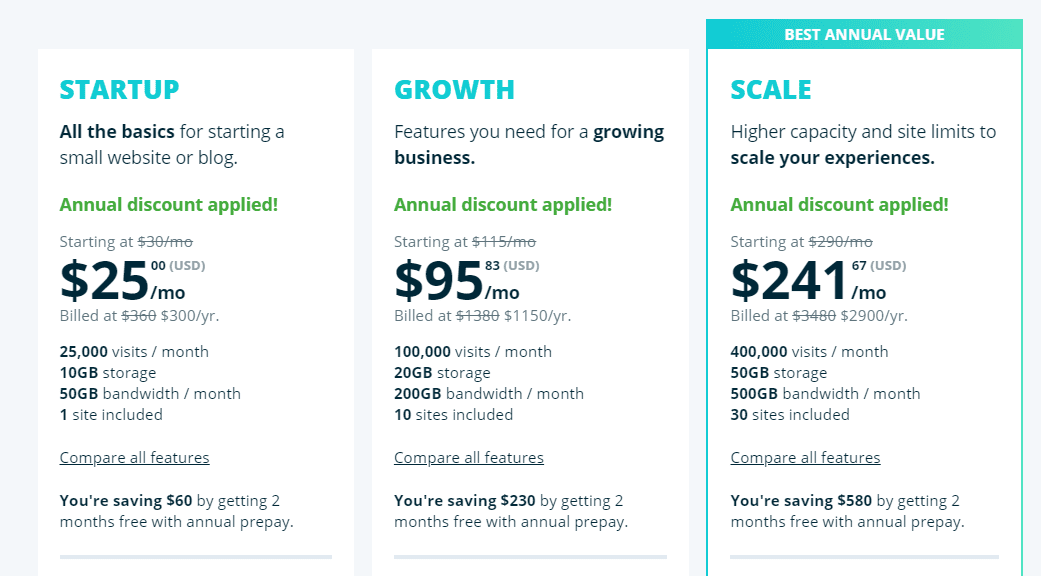Select the GROWTH plan heading
The width and height of the screenshot is (1041, 576).
tap(454, 89)
